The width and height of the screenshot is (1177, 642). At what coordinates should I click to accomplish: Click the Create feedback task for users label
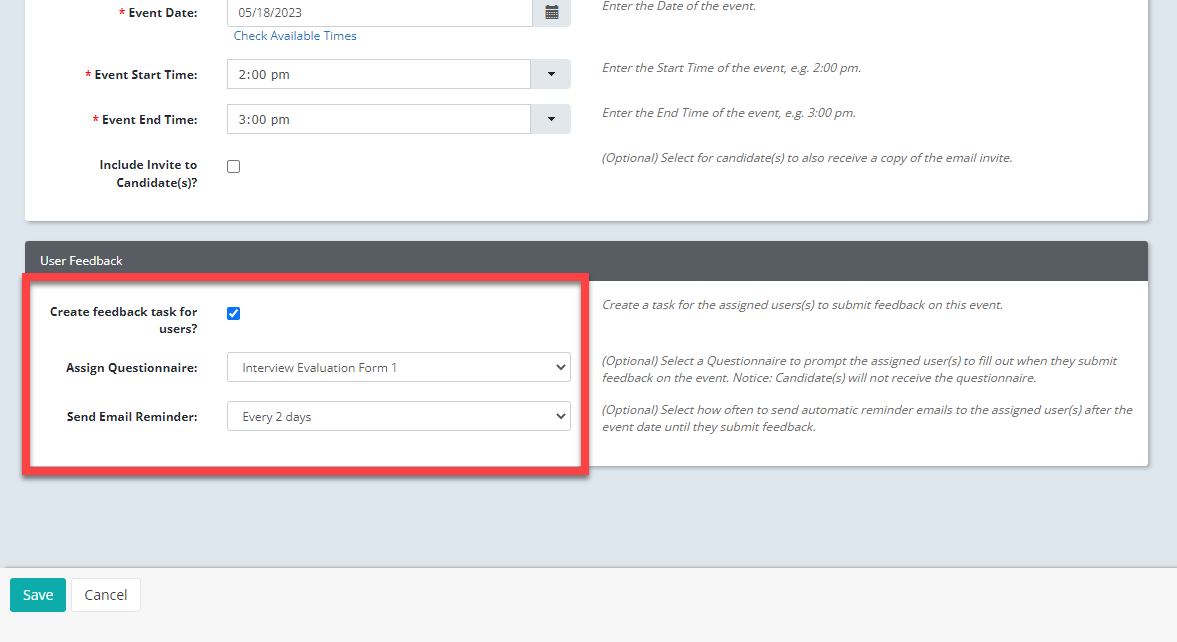124,320
